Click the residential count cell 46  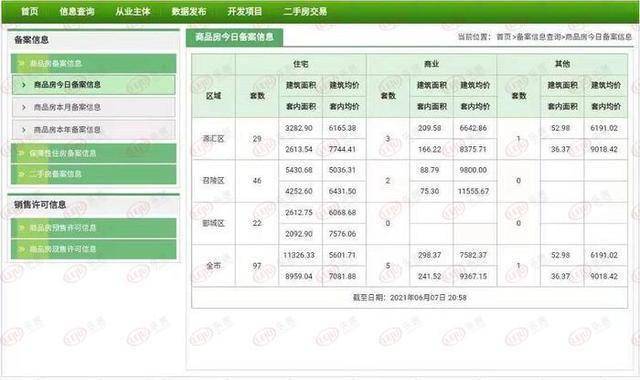pyautogui.click(x=257, y=181)
